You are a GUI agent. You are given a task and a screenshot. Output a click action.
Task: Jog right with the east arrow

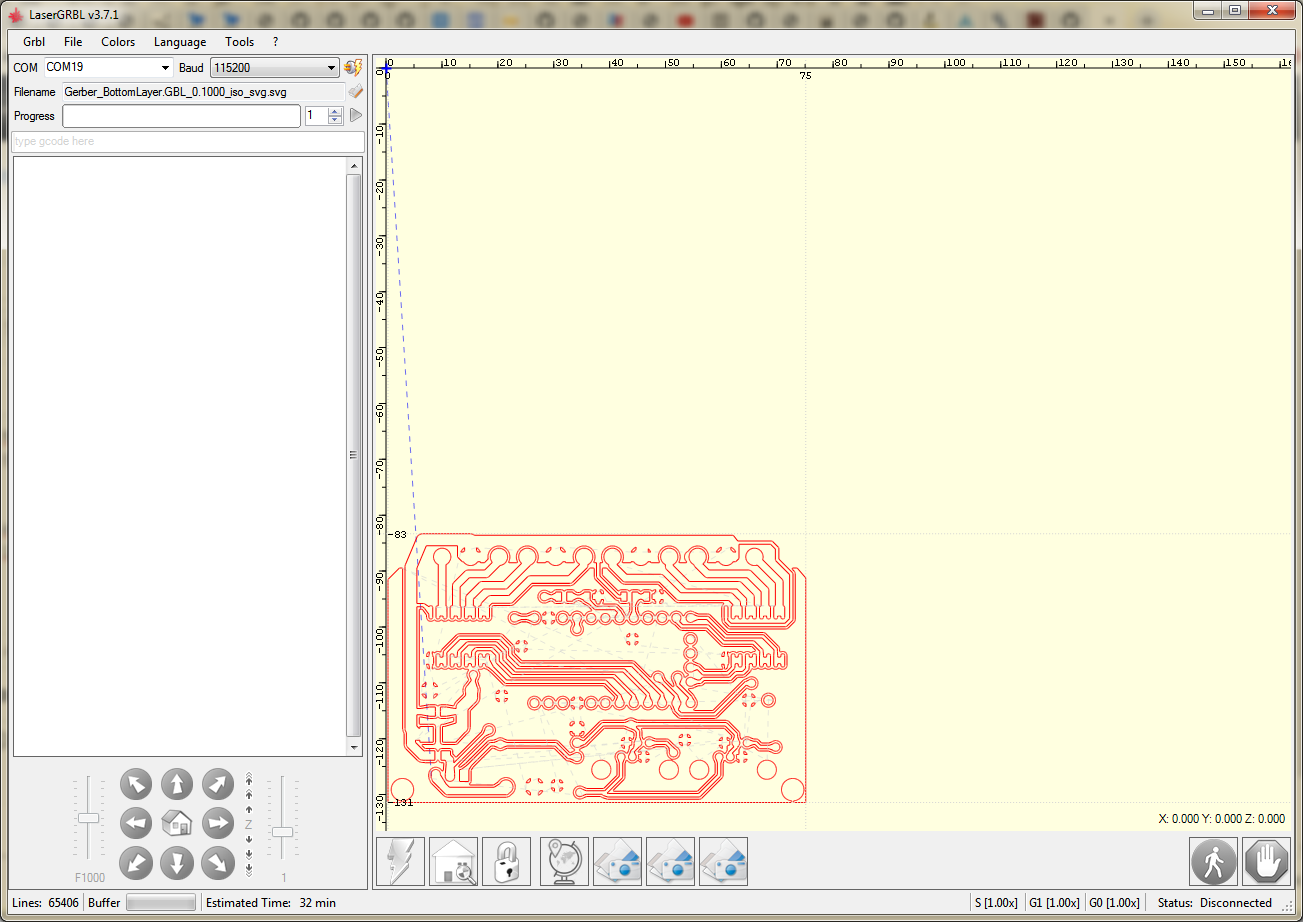coord(218,823)
